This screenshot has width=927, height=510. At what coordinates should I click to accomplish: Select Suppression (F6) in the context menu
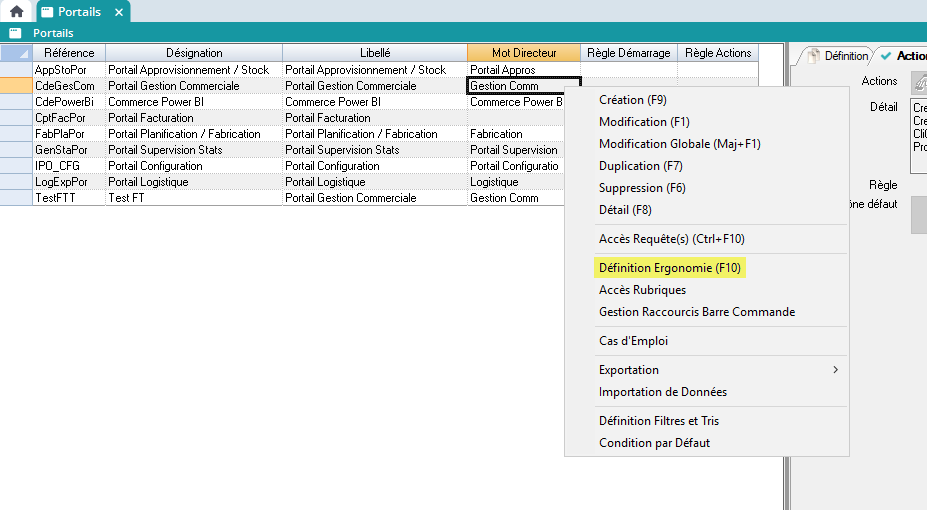point(644,188)
